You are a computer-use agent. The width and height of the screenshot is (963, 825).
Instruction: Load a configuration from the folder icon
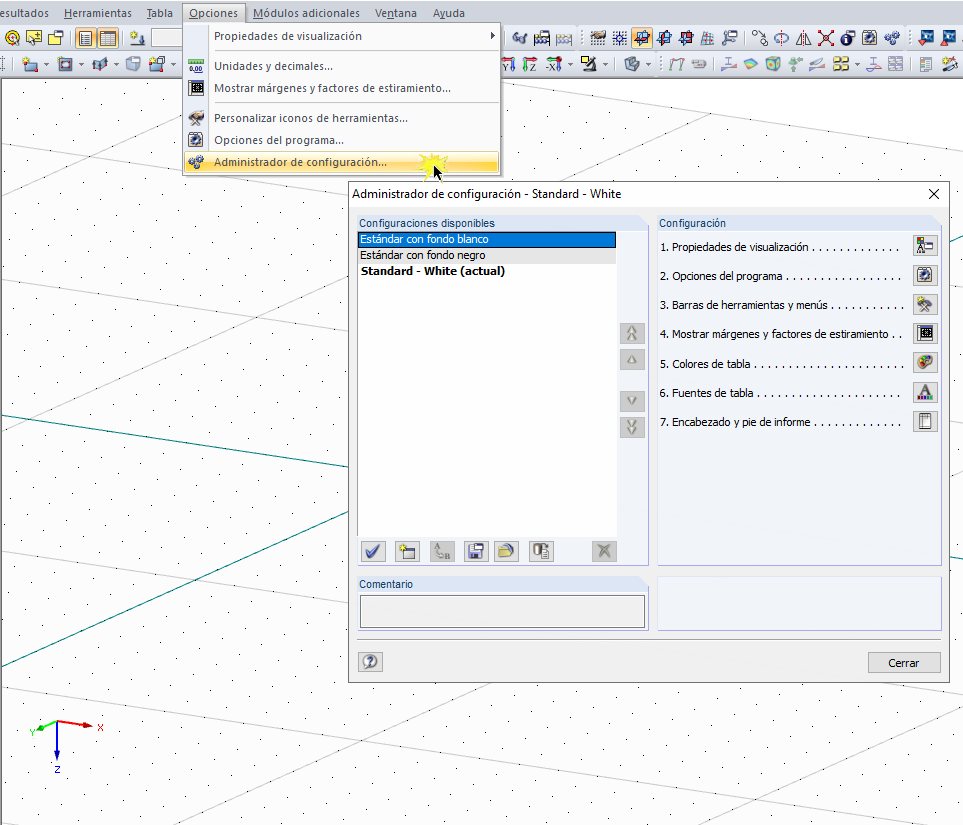tap(506, 551)
